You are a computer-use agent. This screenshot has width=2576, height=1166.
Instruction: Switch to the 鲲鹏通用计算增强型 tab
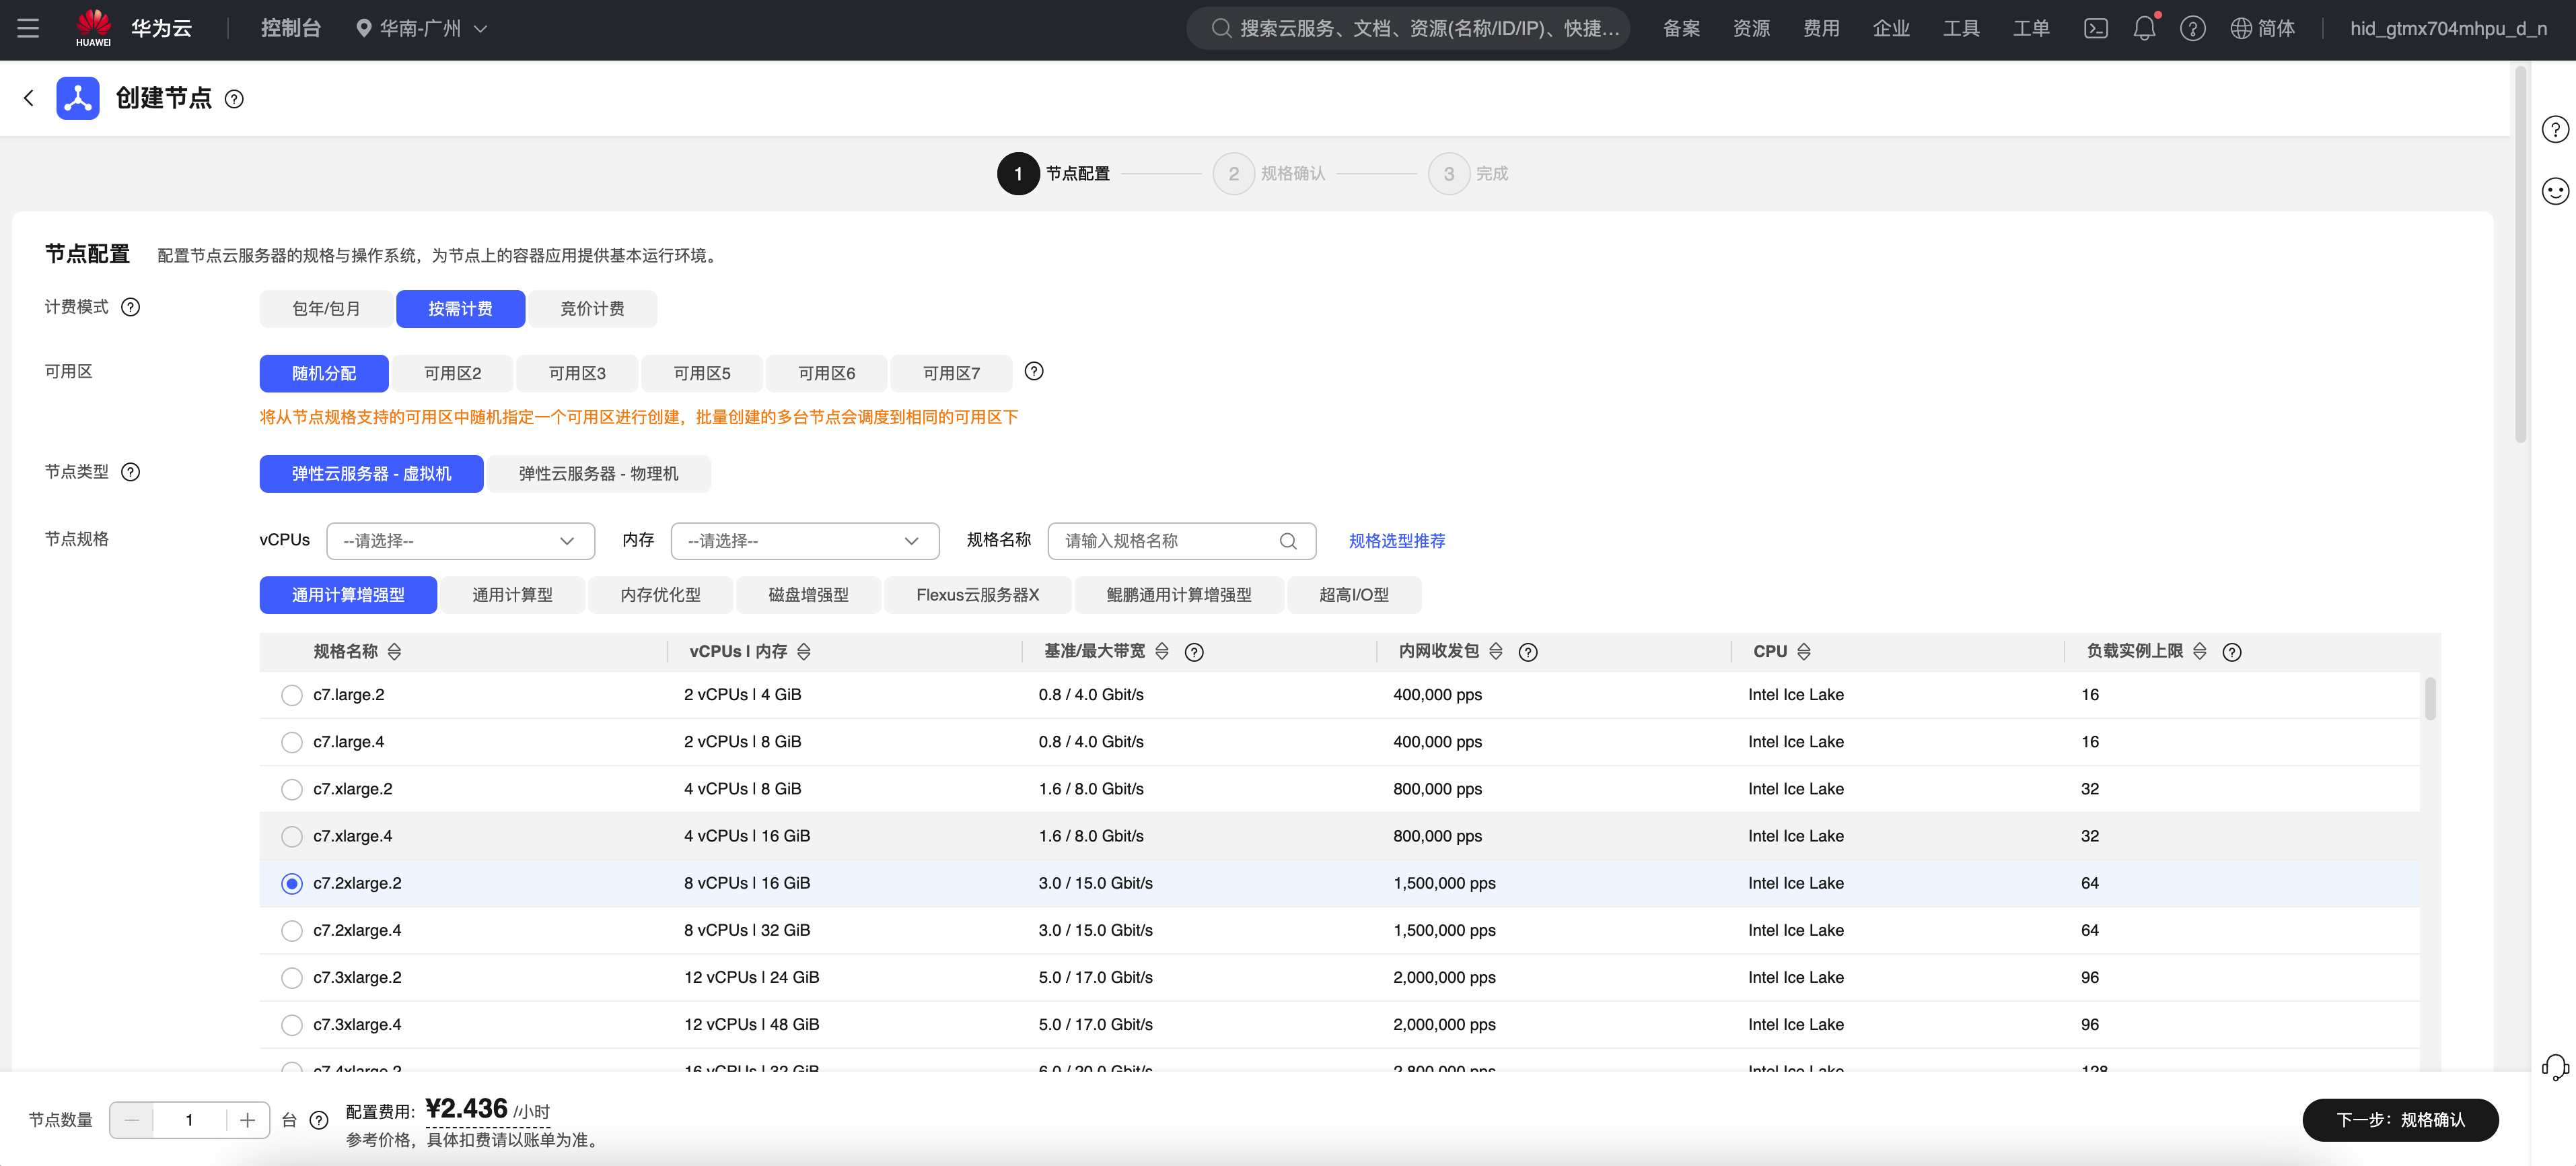1178,595
